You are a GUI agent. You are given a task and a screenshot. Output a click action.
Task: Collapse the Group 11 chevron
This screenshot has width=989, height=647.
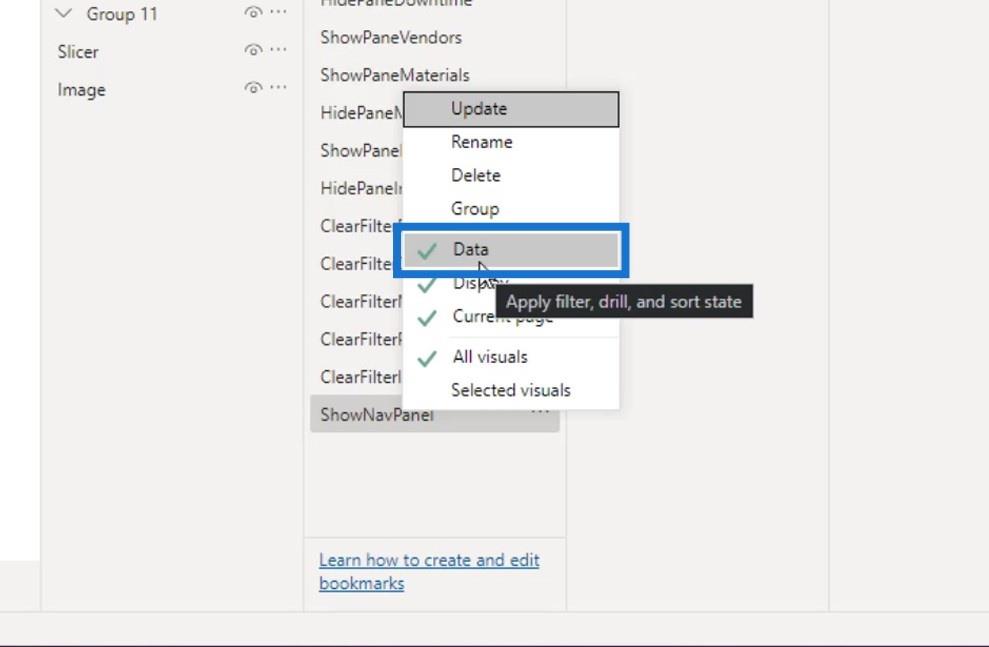tap(64, 13)
